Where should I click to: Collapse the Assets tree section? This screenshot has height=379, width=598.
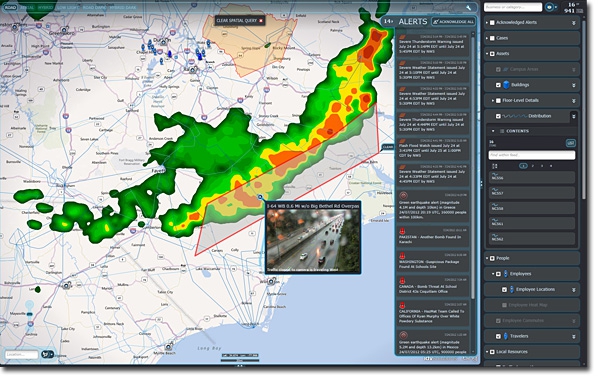click(487, 54)
